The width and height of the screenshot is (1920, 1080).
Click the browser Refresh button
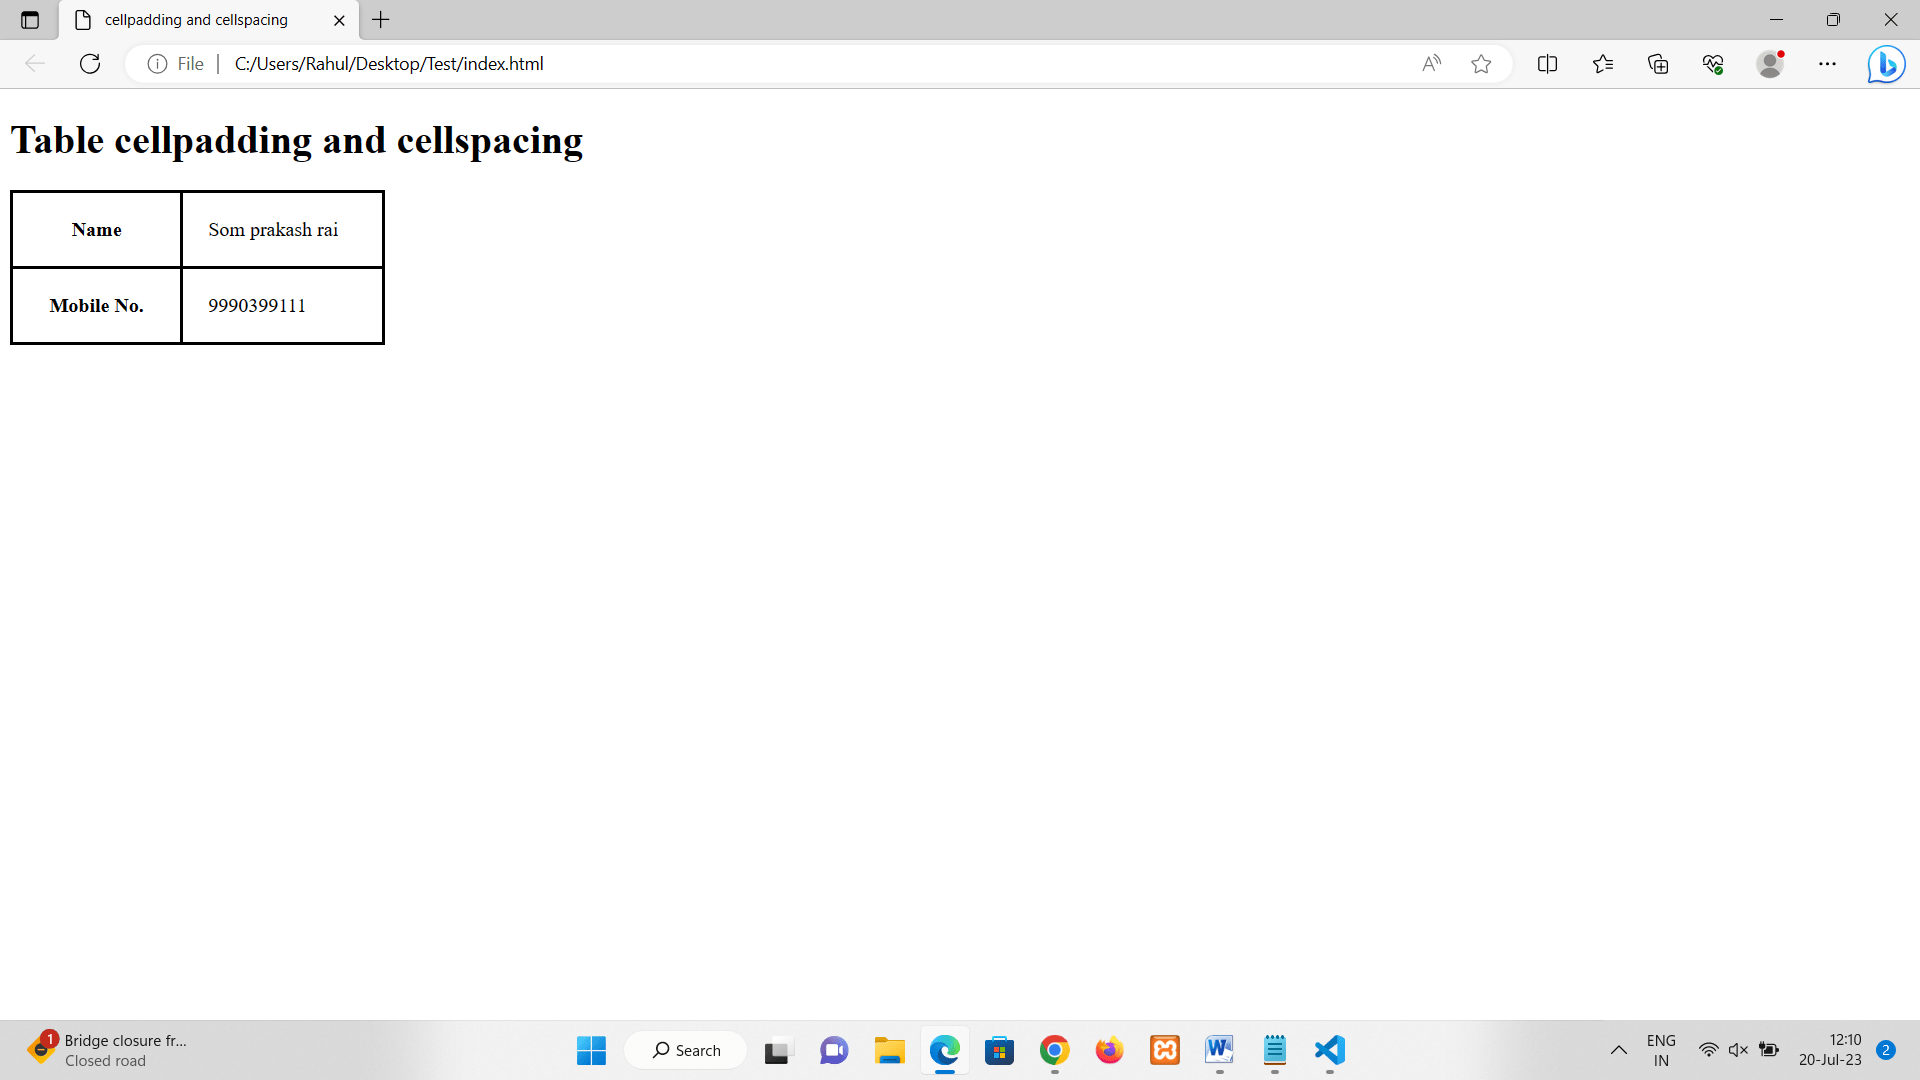(90, 64)
